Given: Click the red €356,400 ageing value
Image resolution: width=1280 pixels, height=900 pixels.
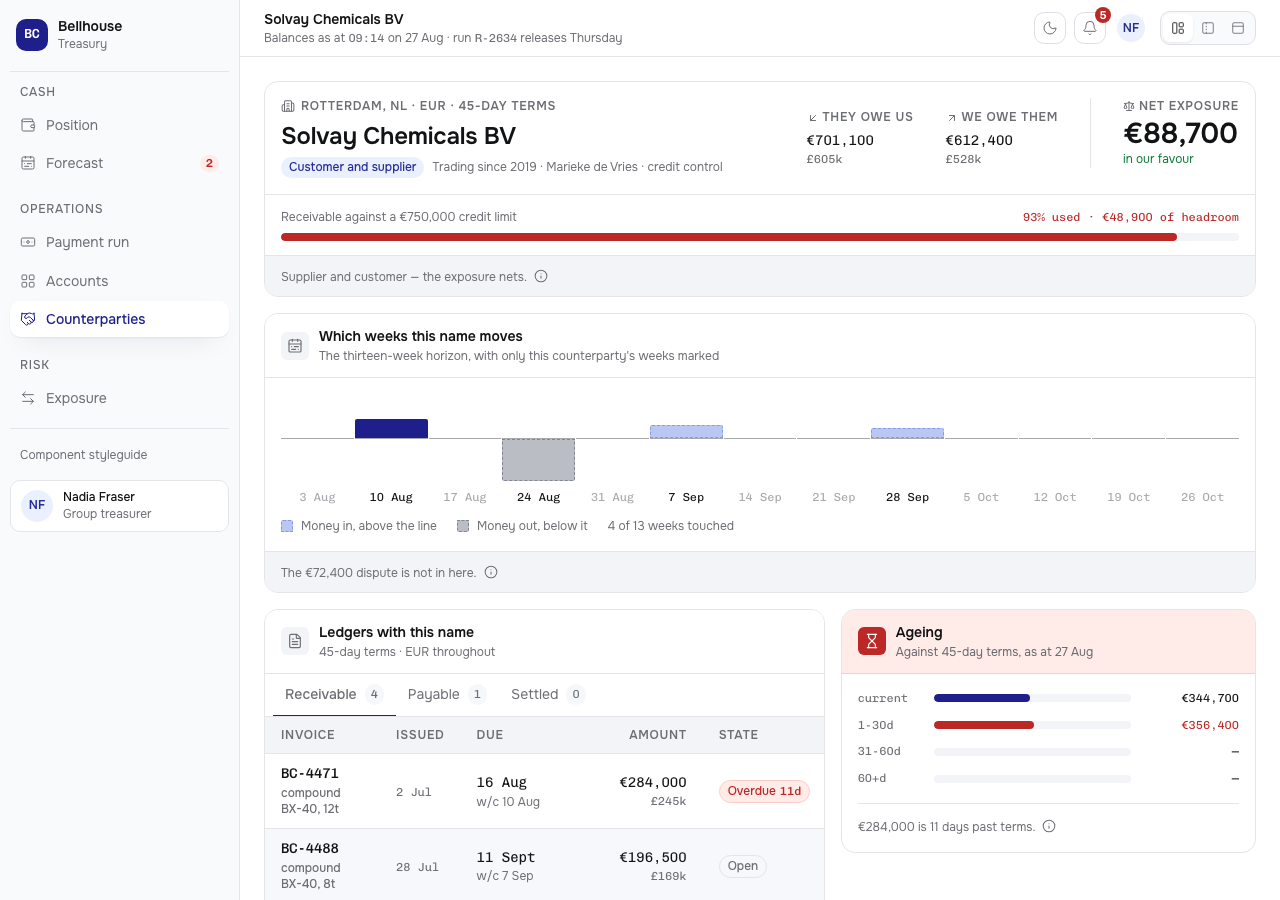Looking at the screenshot, I should 1210,725.
